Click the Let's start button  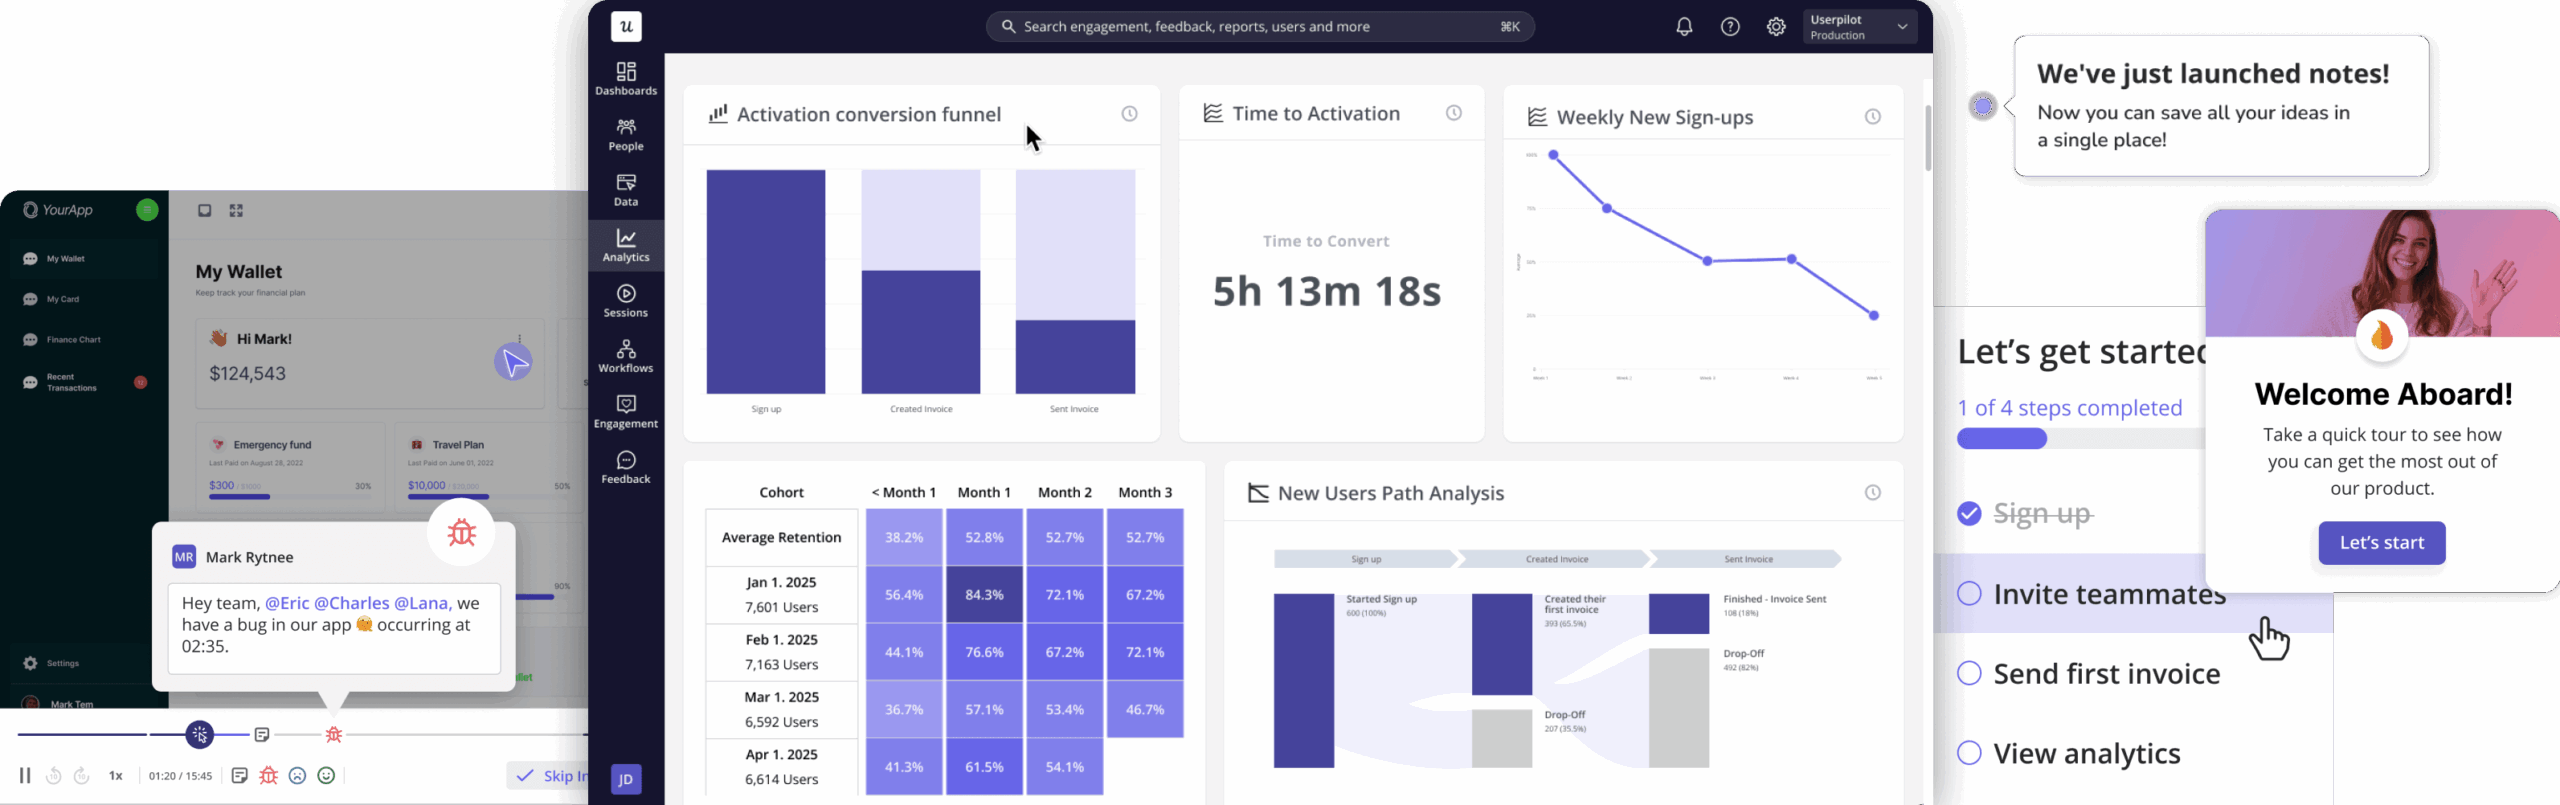[2382, 543]
